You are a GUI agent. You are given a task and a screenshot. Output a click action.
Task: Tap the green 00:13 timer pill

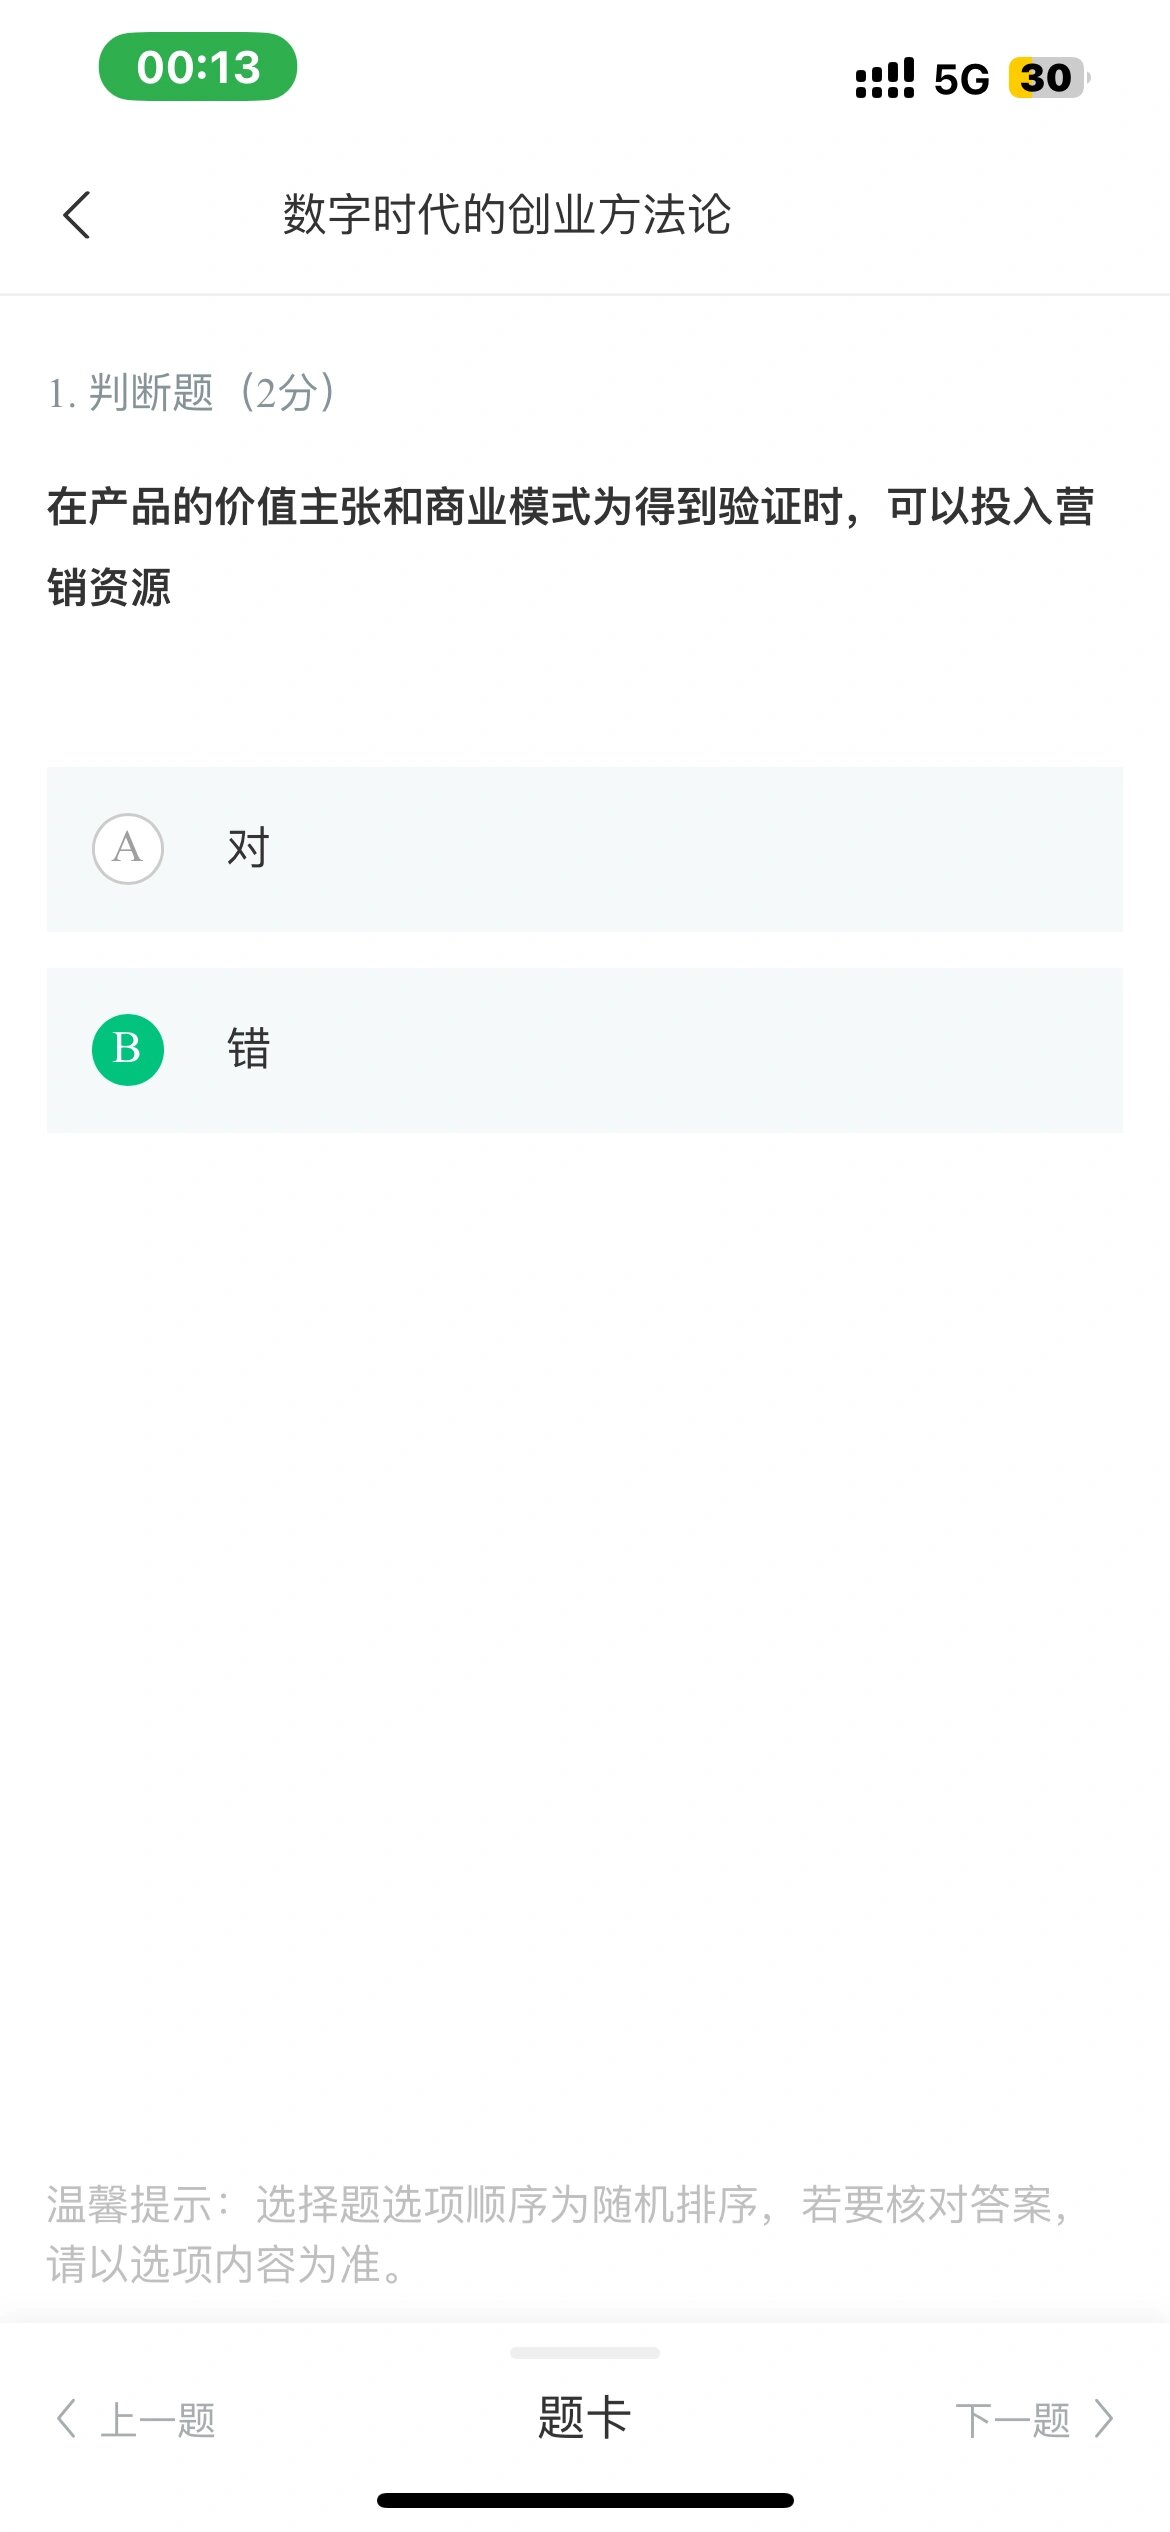[x=198, y=67]
